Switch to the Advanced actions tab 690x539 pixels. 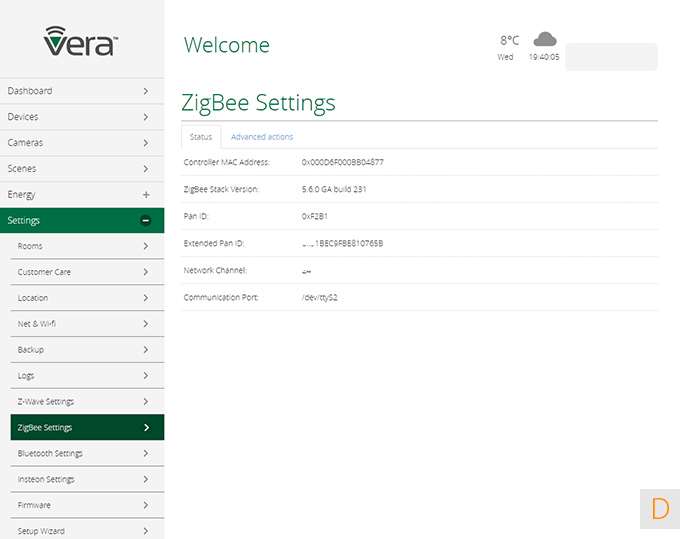click(x=262, y=137)
